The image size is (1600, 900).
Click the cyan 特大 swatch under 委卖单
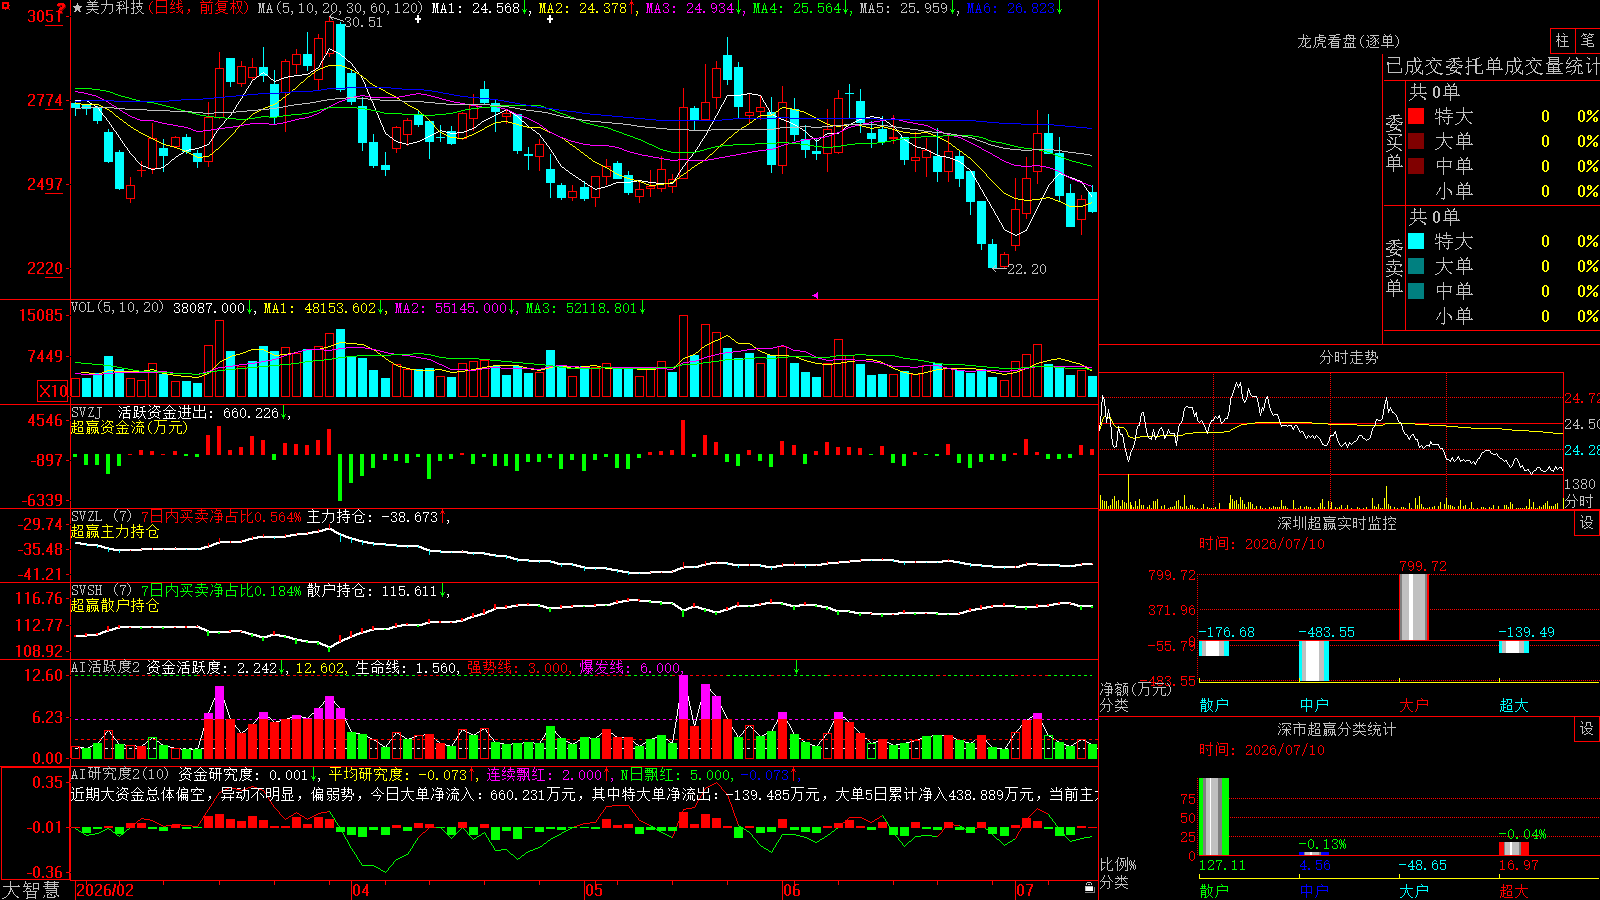click(x=1416, y=241)
